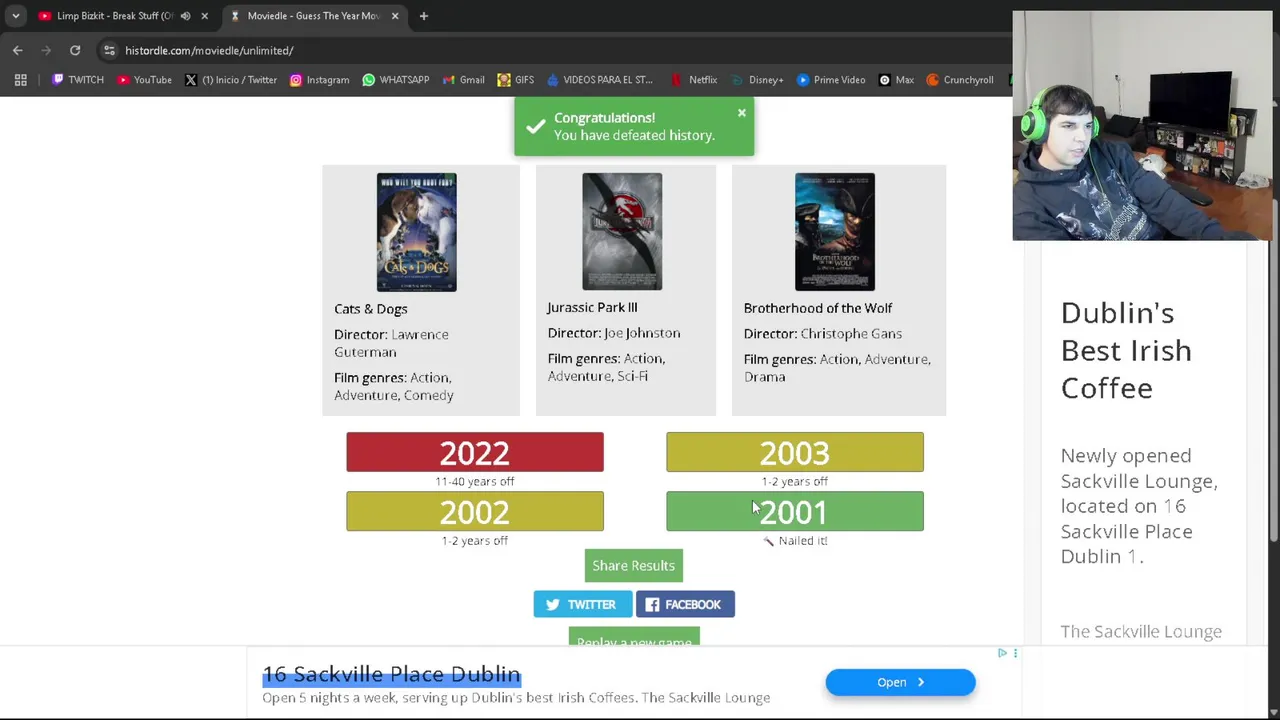The image size is (1280, 720).
Task: Open the TWITCH bookmark
Action: tap(77, 80)
